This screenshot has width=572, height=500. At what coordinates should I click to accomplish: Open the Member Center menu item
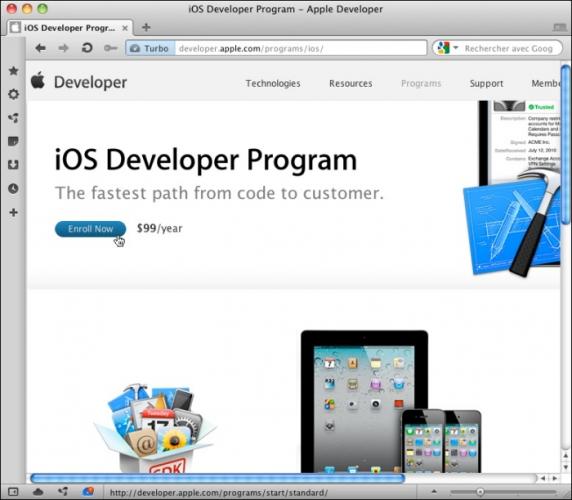tap(546, 84)
